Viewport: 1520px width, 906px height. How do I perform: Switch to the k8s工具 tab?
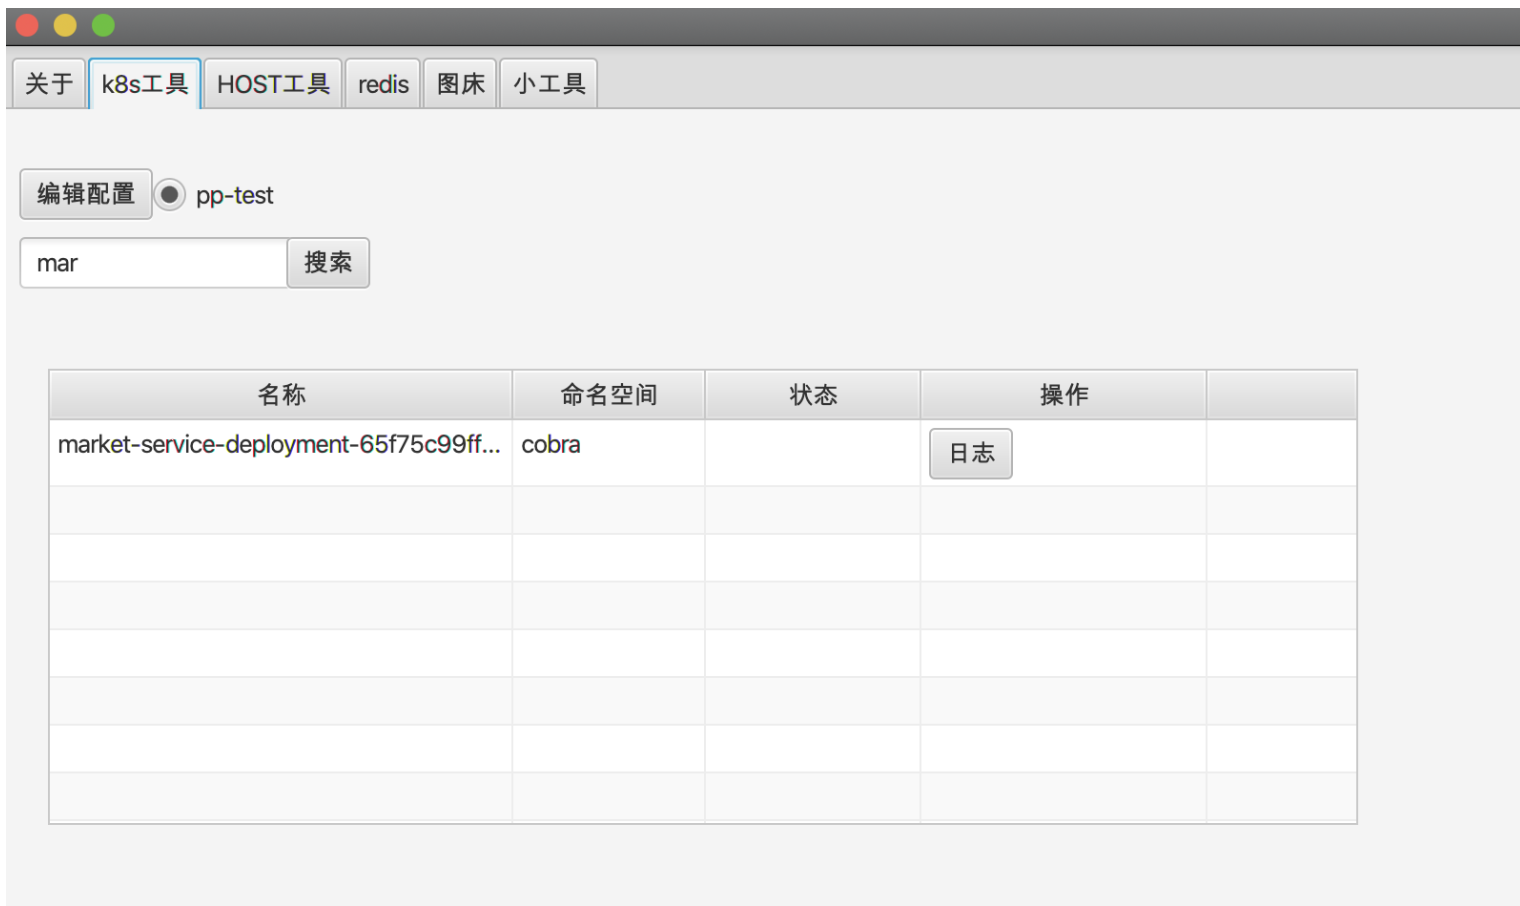point(145,83)
